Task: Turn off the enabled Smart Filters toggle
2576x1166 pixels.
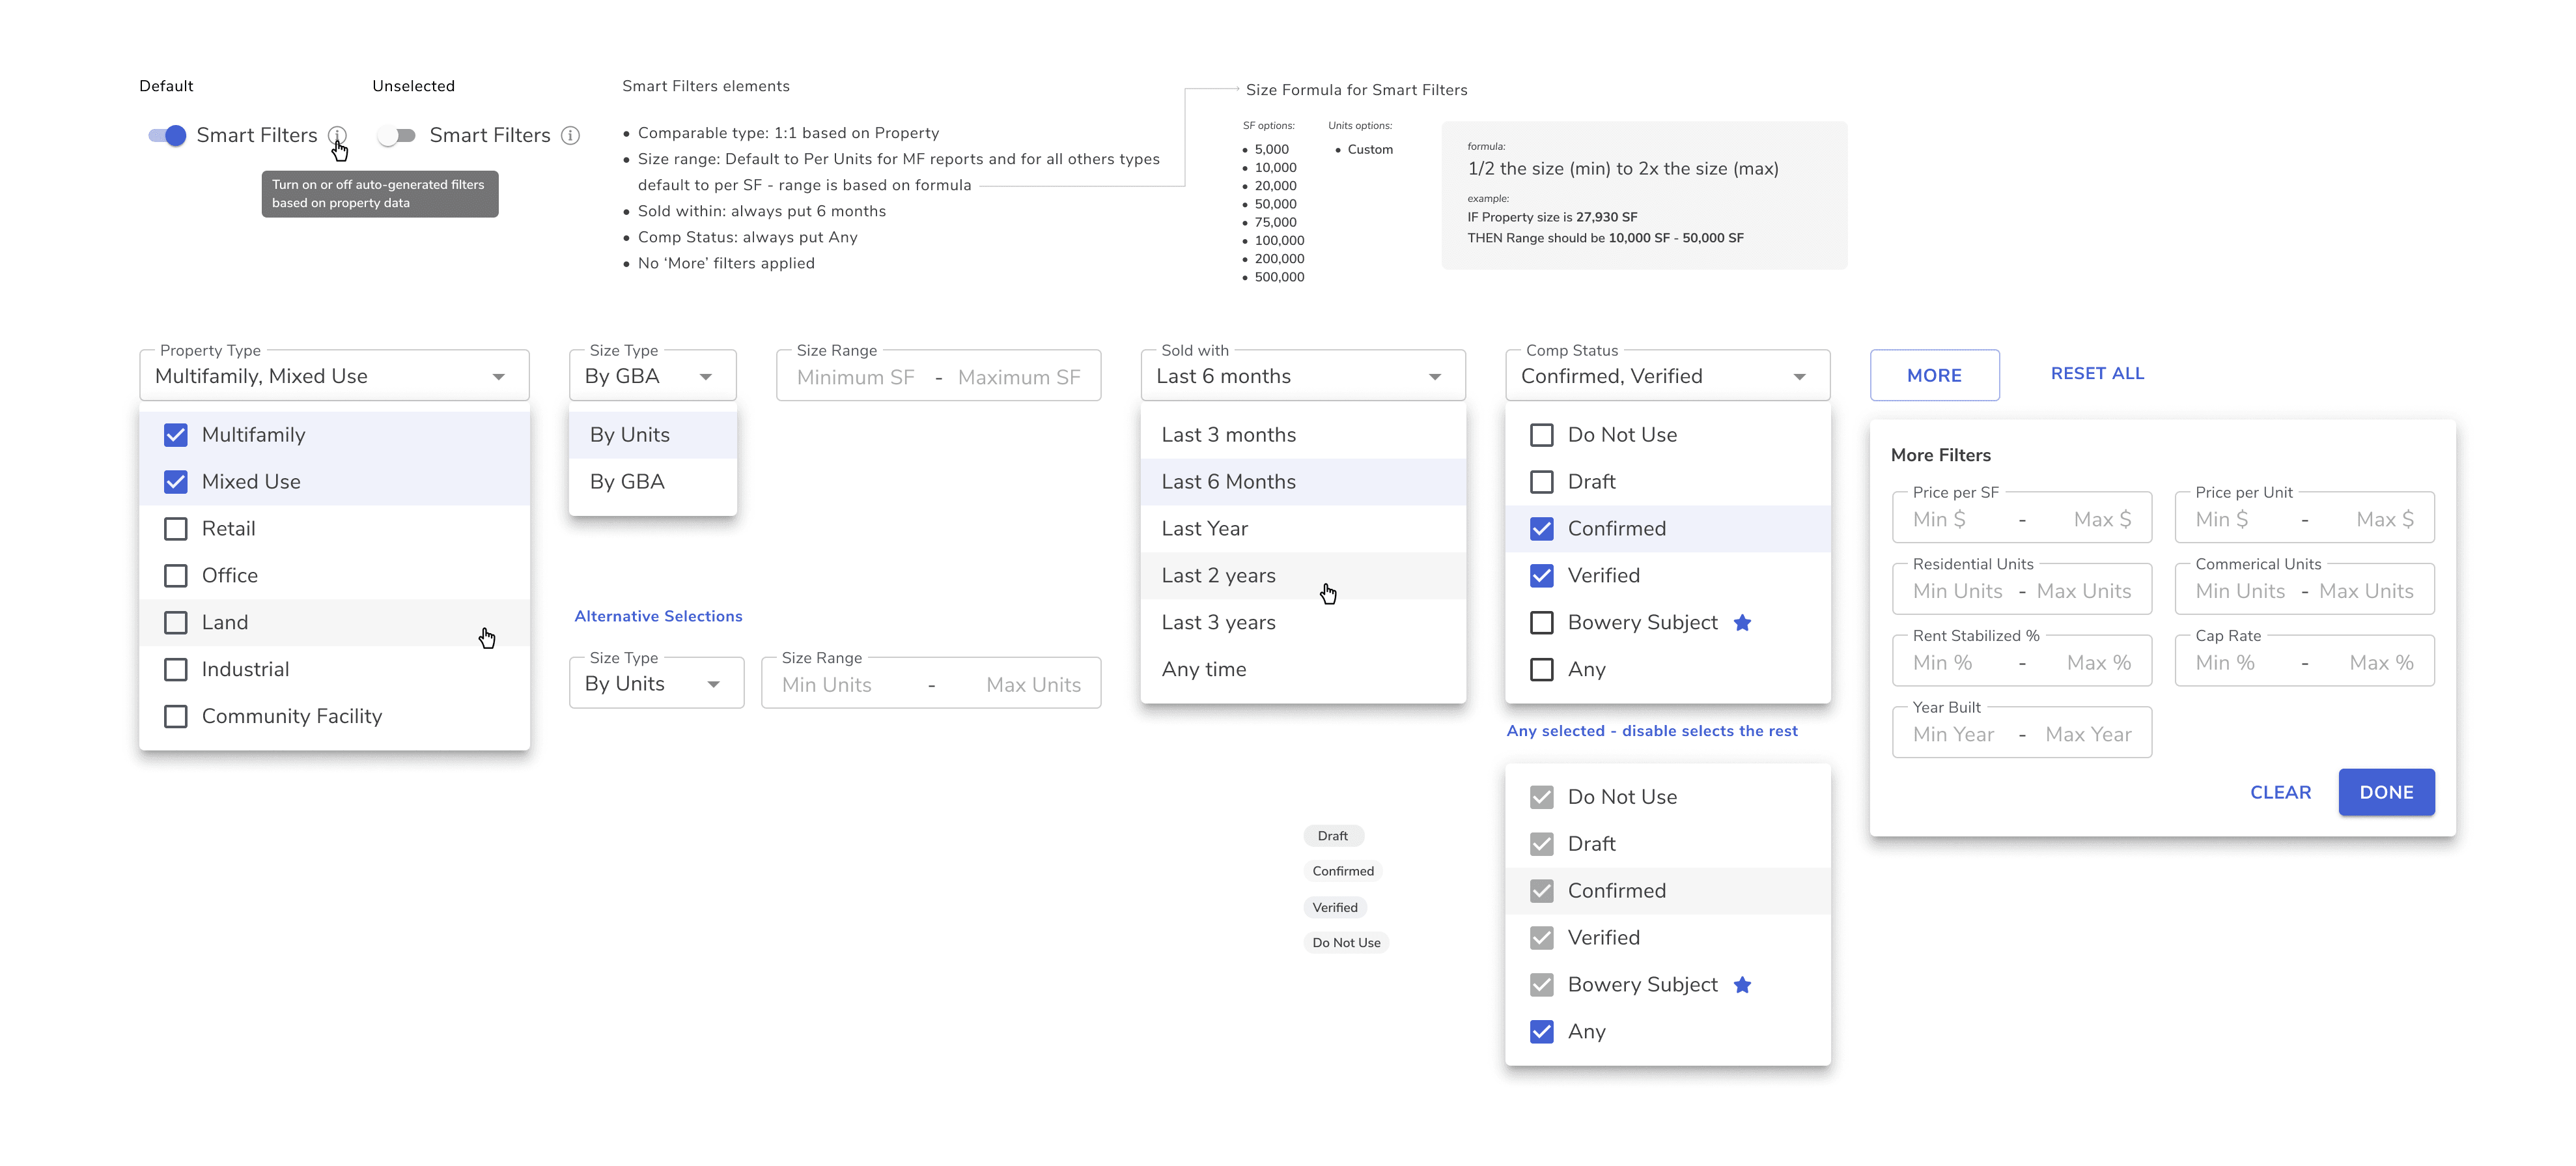Action: (x=167, y=135)
